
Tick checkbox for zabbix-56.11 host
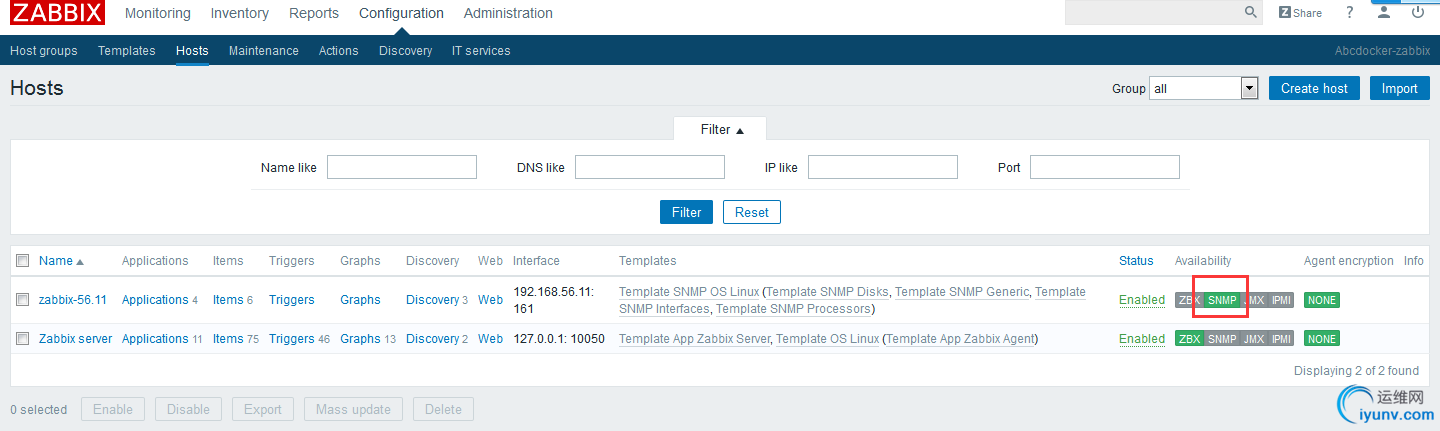click(x=23, y=300)
